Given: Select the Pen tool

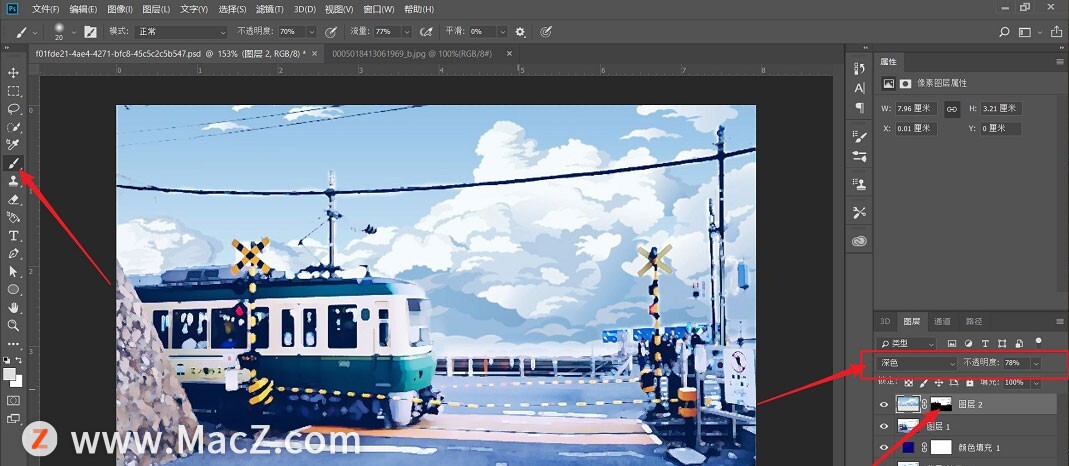Looking at the screenshot, I should 13,253.
